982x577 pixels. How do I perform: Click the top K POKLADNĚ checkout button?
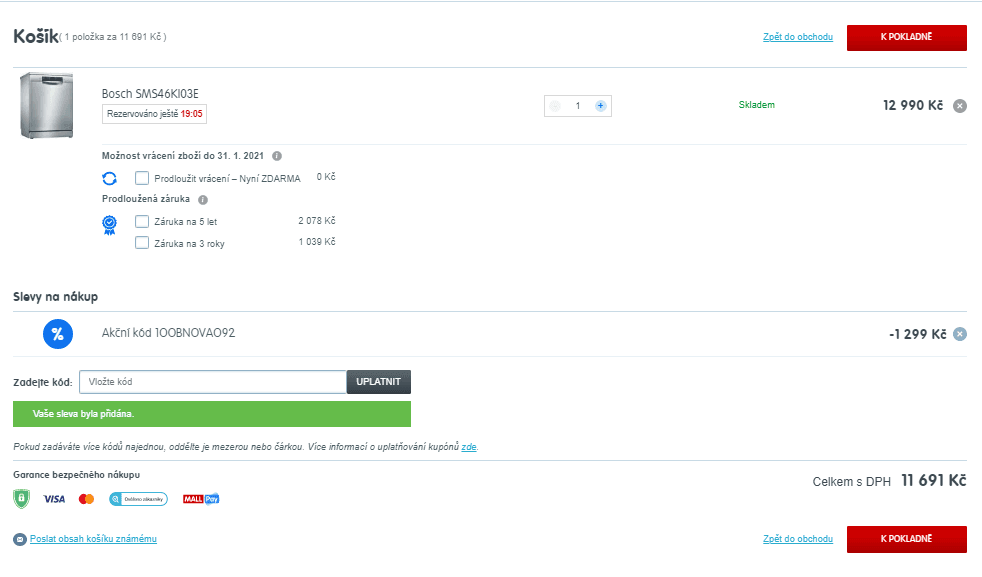click(x=906, y=38)
